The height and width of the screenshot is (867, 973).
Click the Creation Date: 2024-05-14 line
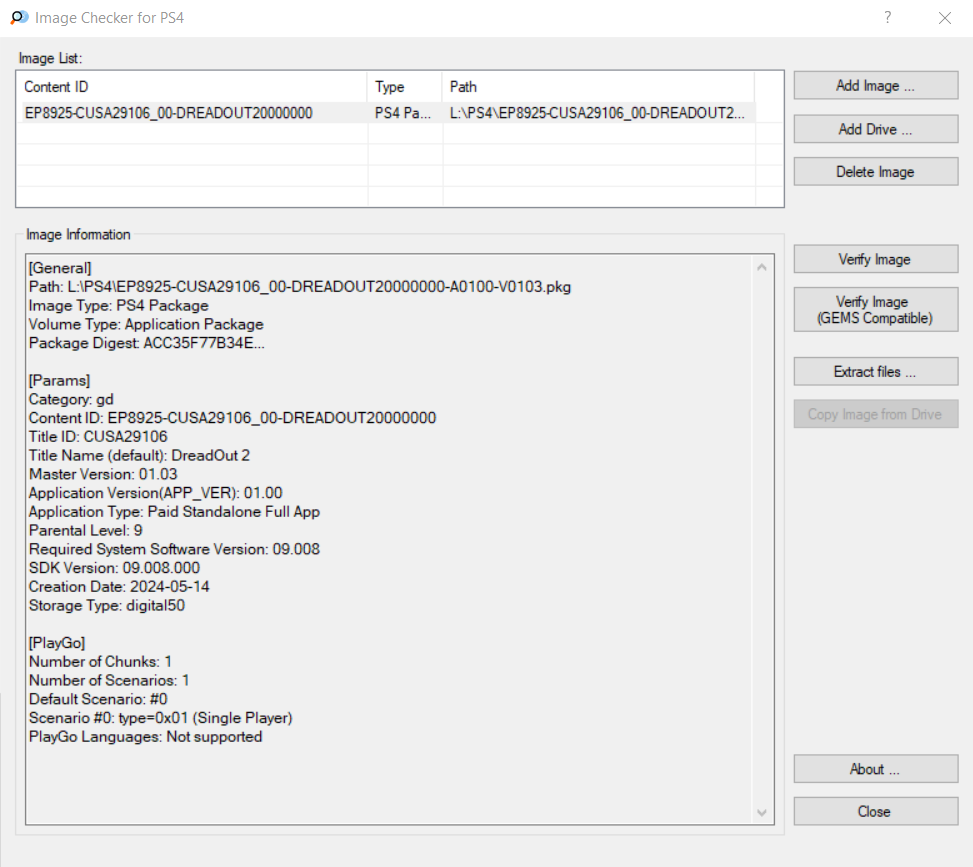(119, 586)
